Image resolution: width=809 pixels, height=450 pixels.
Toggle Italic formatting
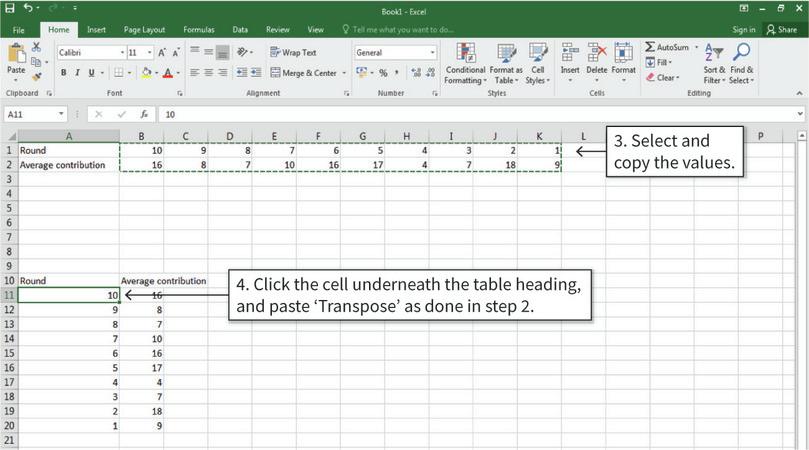pyautogui.click(x=77, y=73)
